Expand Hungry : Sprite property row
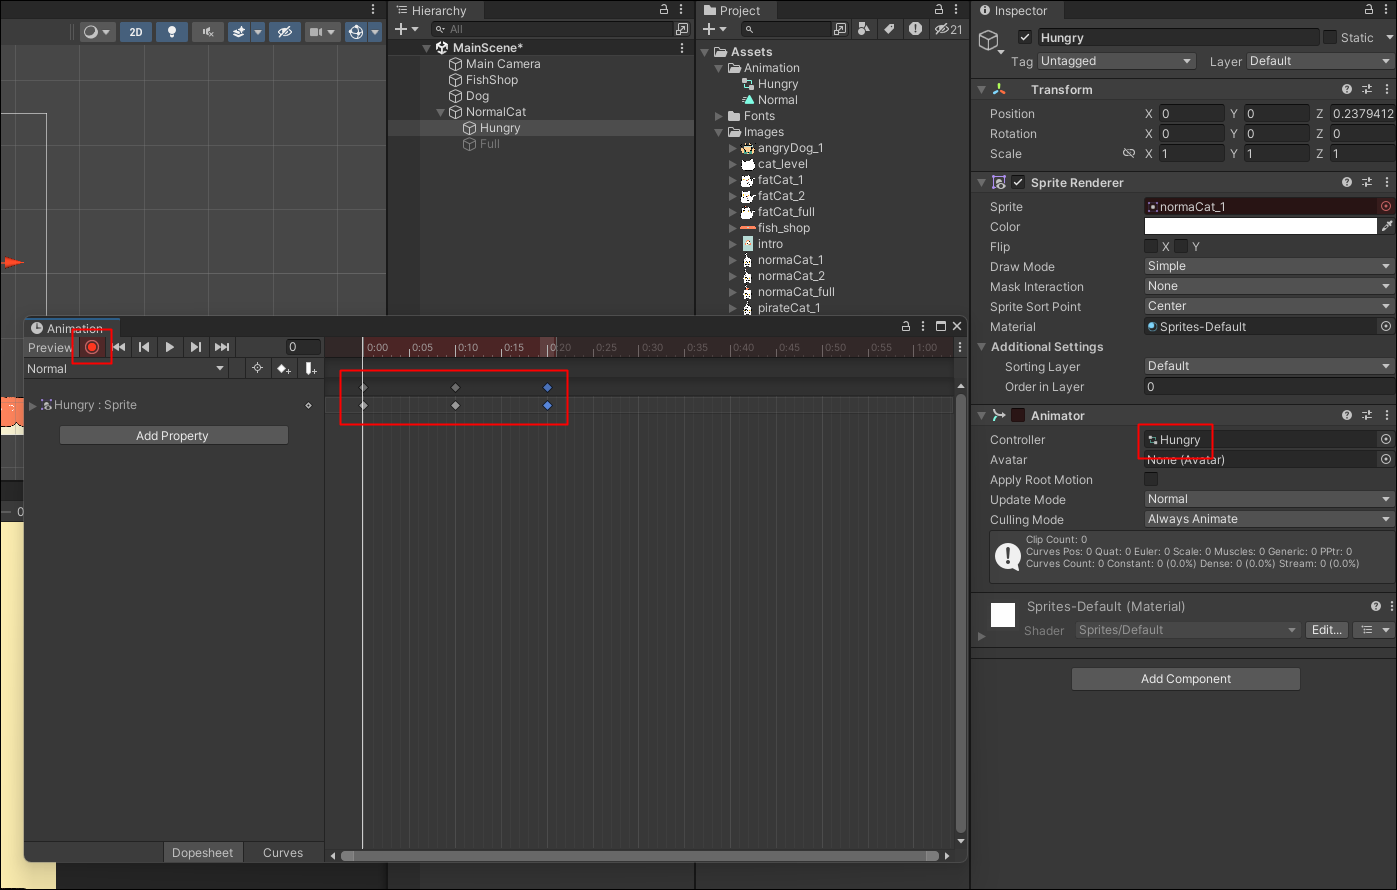1397x890 pixels. click(x=33, y=405)
